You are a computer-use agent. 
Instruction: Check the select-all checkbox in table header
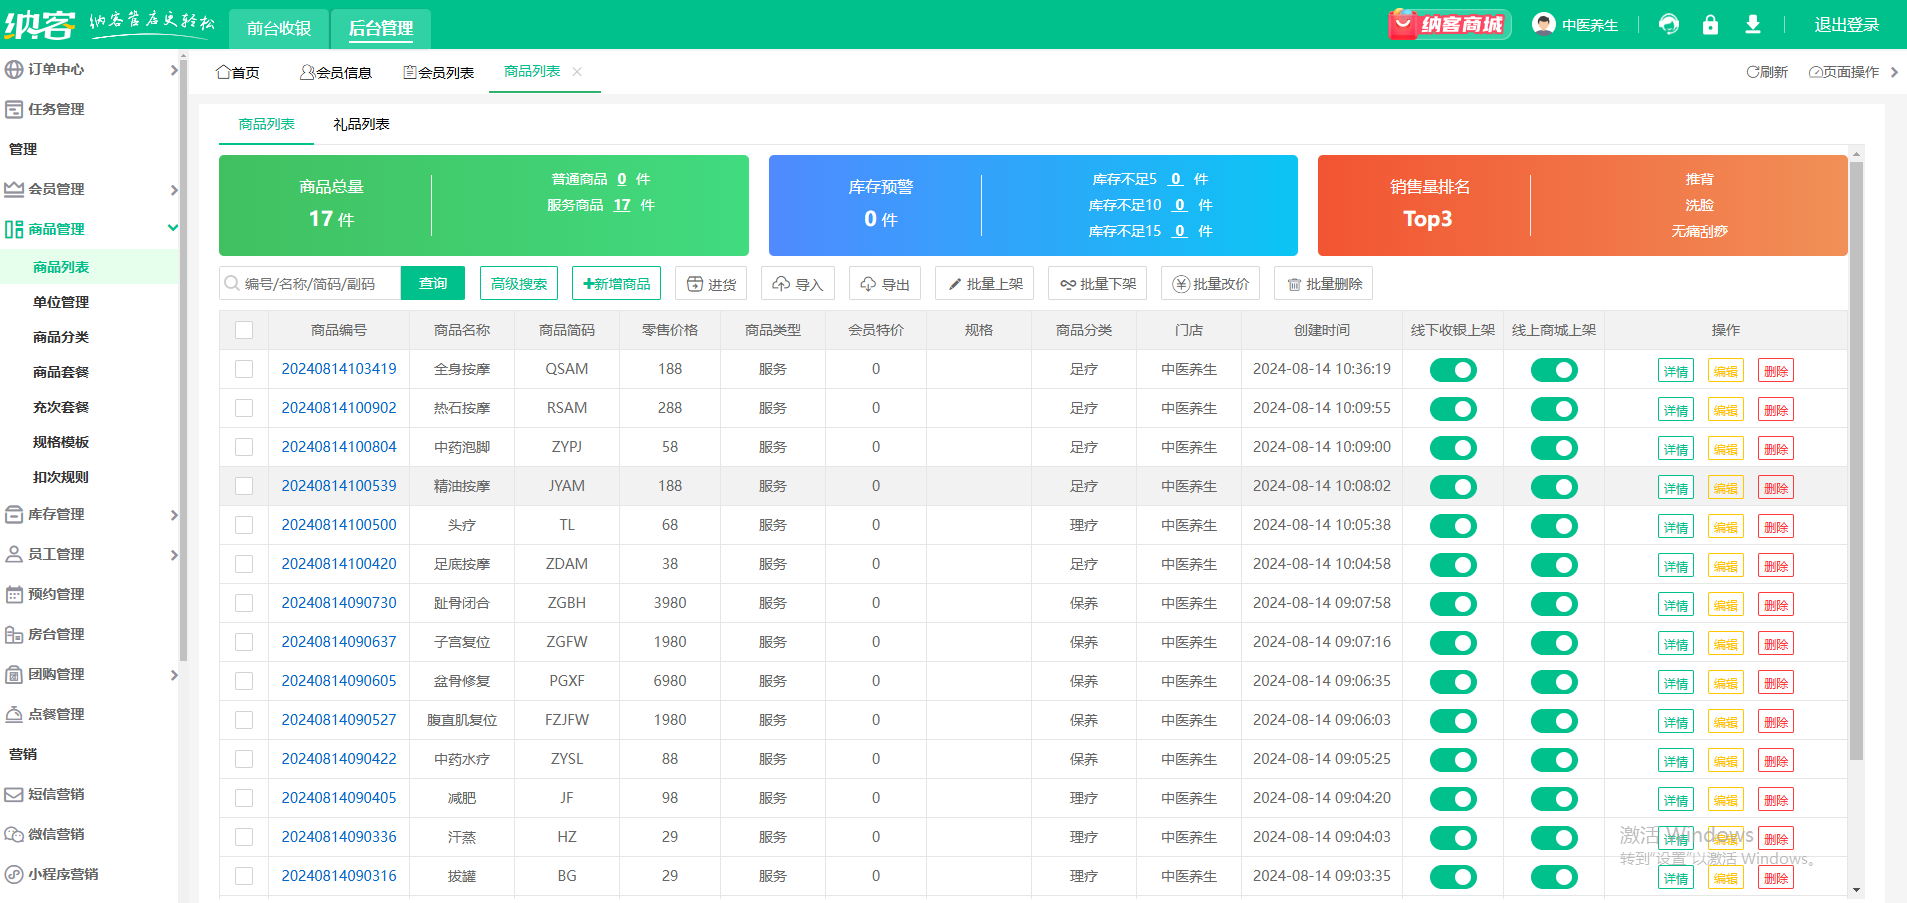coord(244,330)
